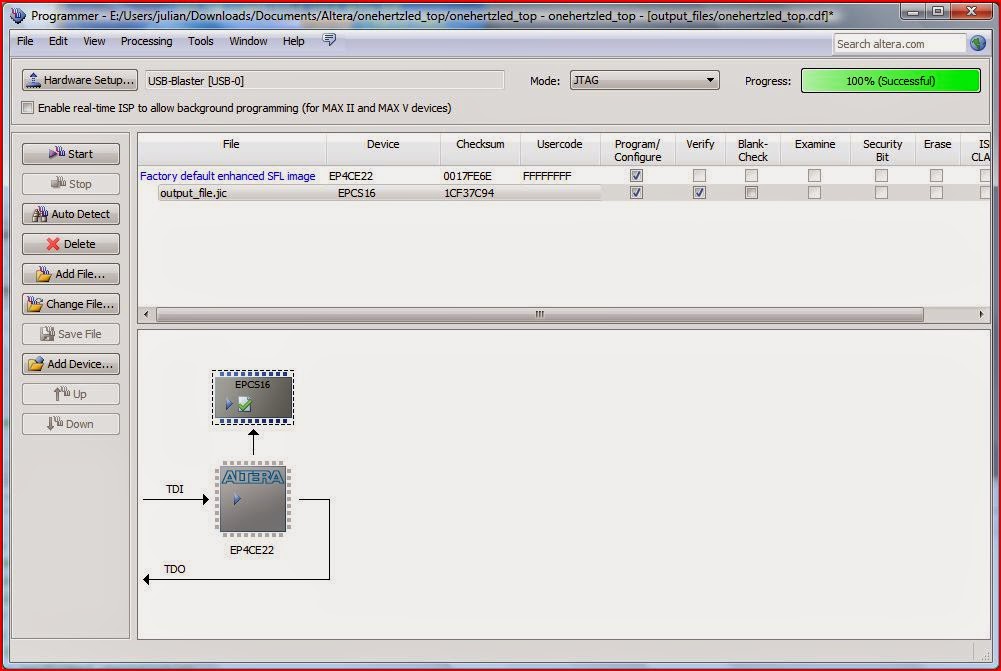Viewport: 1001px width, 671px height.
Task: Click the USB-Blaster [USB-0] hardware field
Action: coord(325,81)
